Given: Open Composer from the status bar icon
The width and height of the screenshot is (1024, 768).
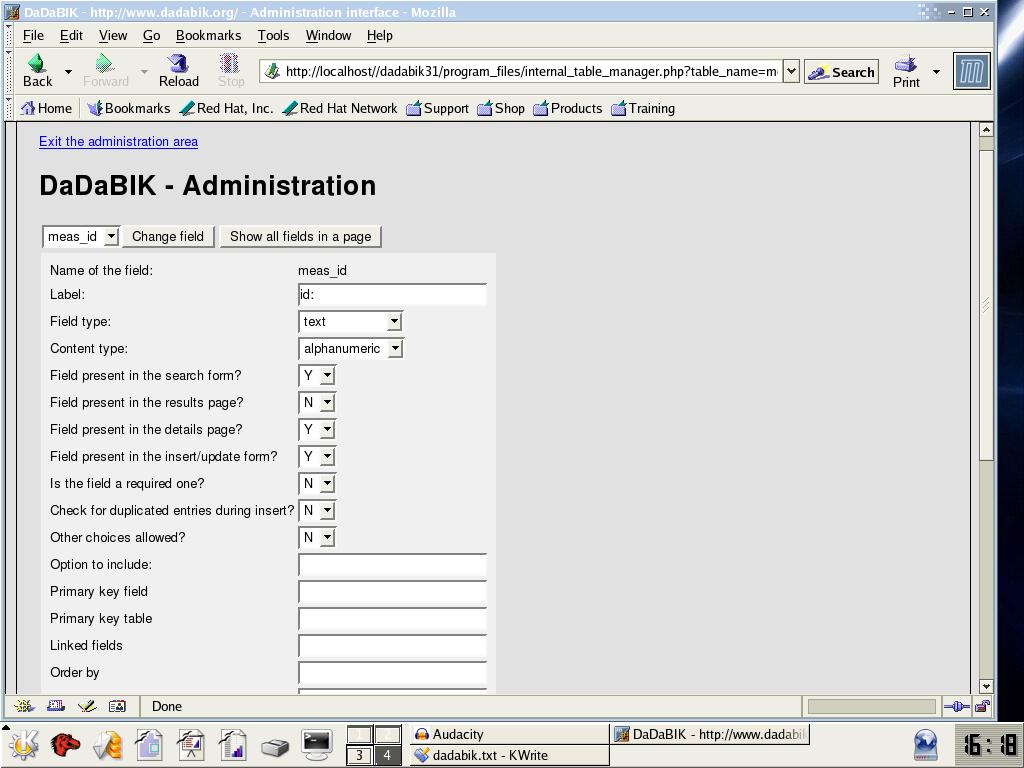Looking at the screenshot, I should tap(87, 706).
